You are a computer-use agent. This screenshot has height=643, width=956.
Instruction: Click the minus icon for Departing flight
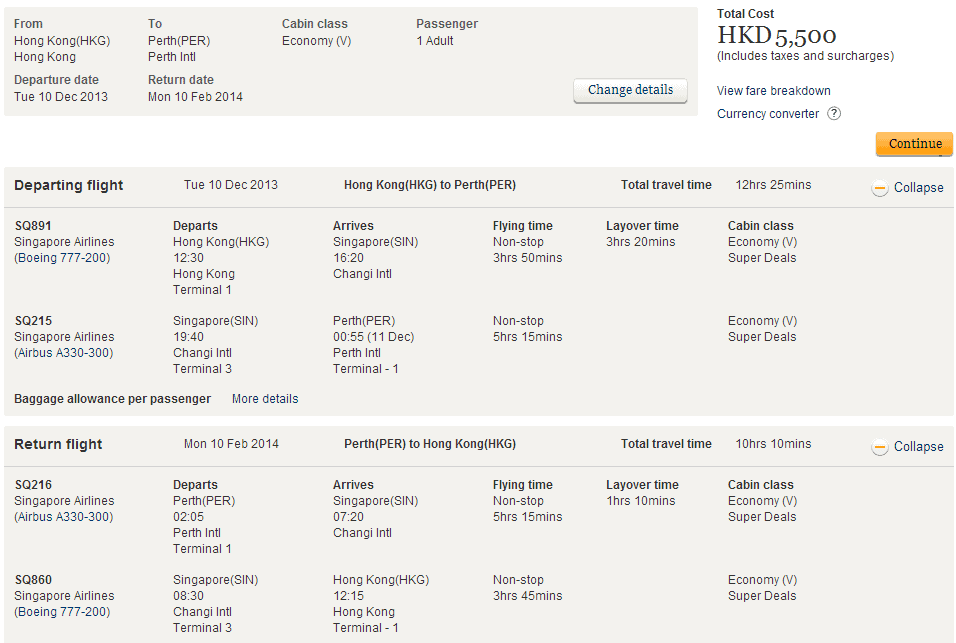click(x=880, y=188)
